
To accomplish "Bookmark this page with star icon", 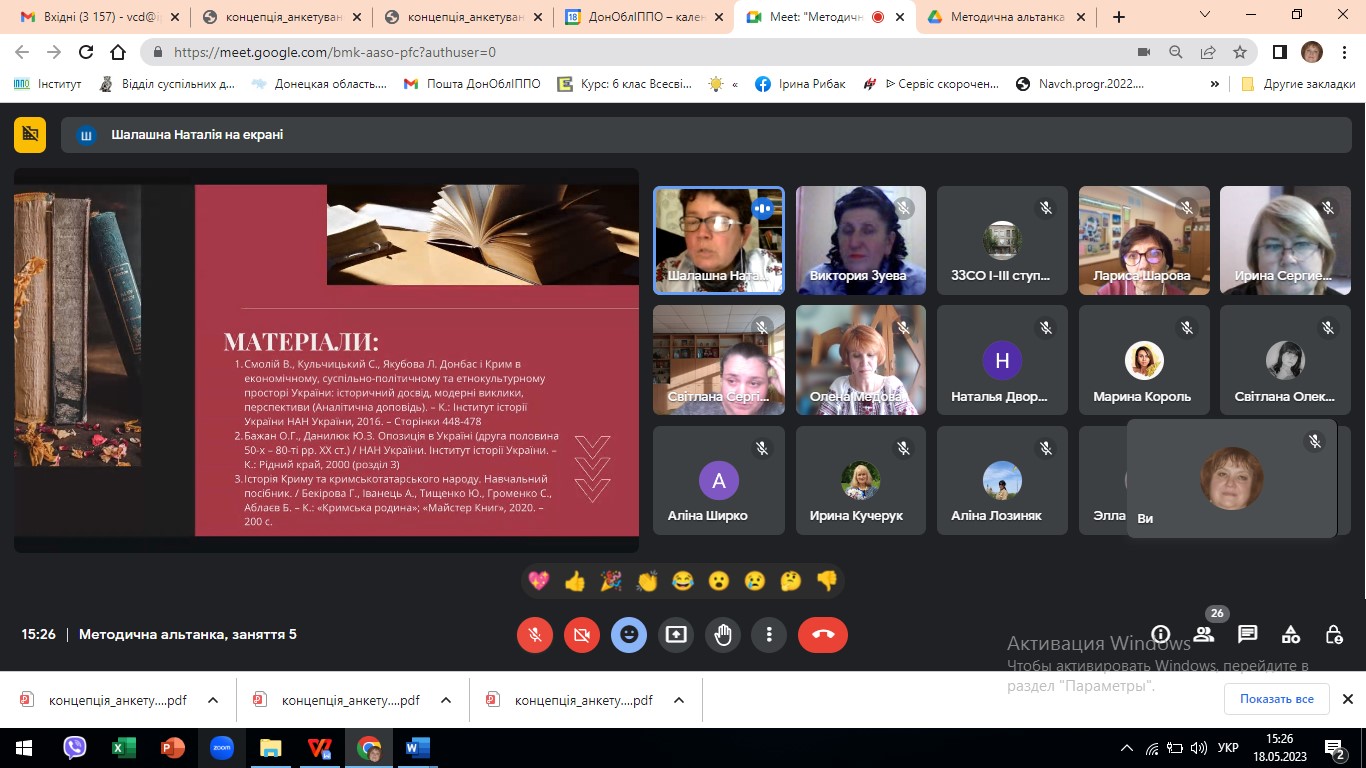I will 1240,52.
